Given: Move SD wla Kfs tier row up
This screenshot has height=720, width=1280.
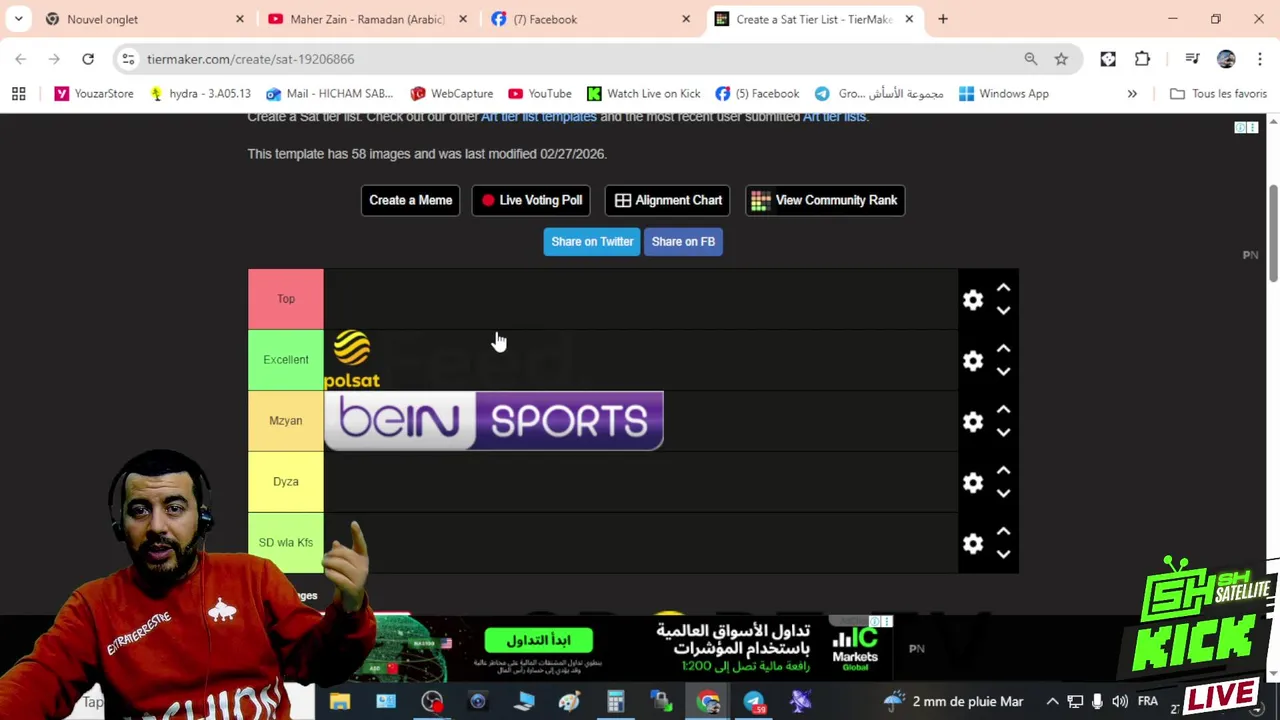Looking at the screenshot, I should (x=1003, y=532).
